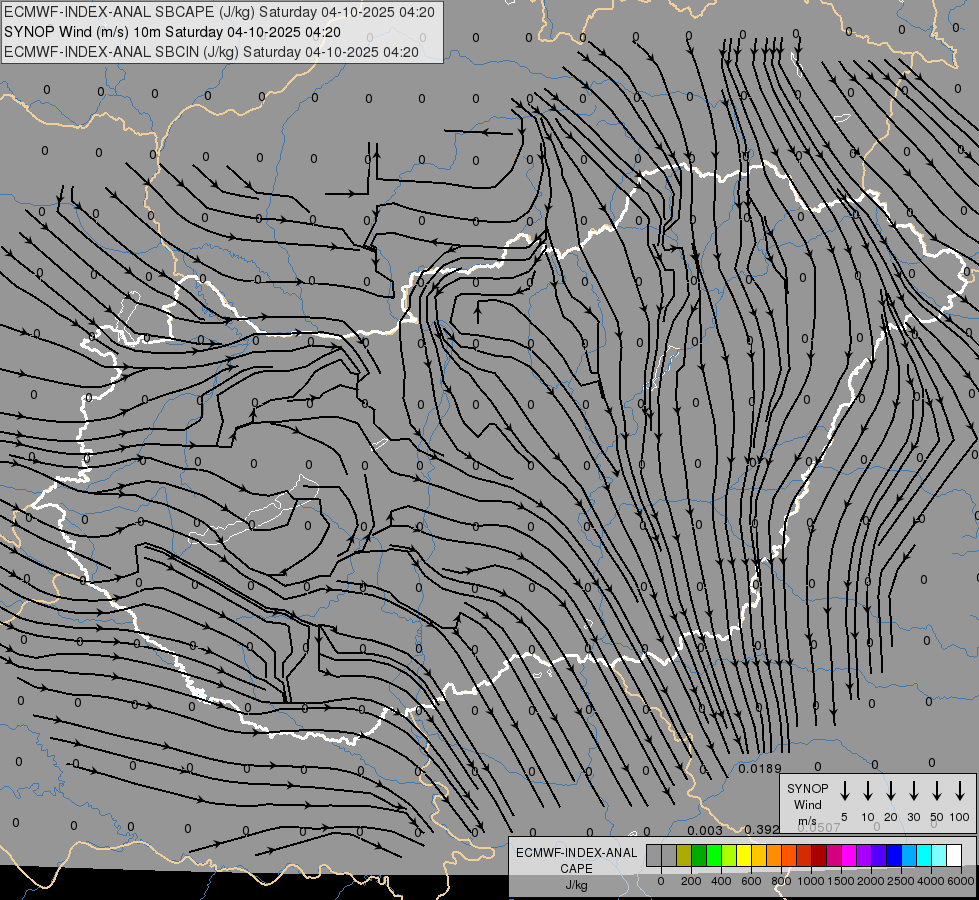Click the wind legend arrow above 100

tap(960, 791)
